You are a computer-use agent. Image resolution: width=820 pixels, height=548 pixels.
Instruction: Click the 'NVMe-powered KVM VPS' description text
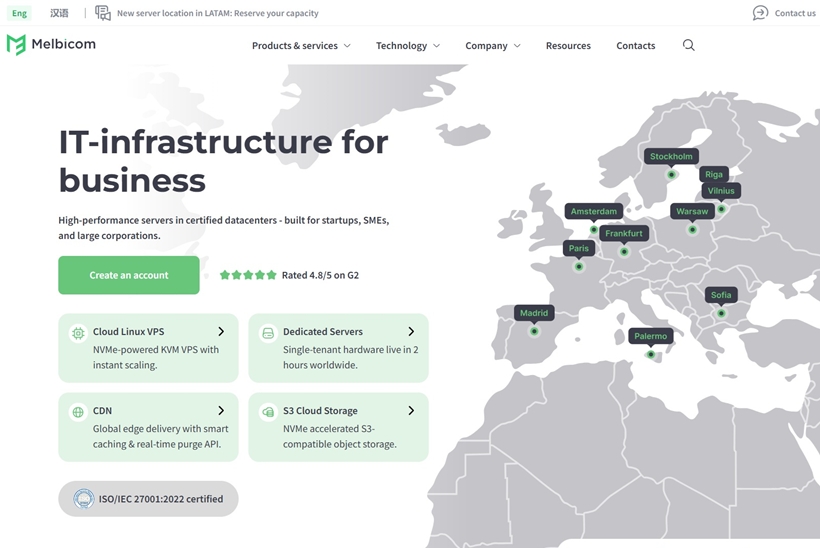(x=156, y=357)
